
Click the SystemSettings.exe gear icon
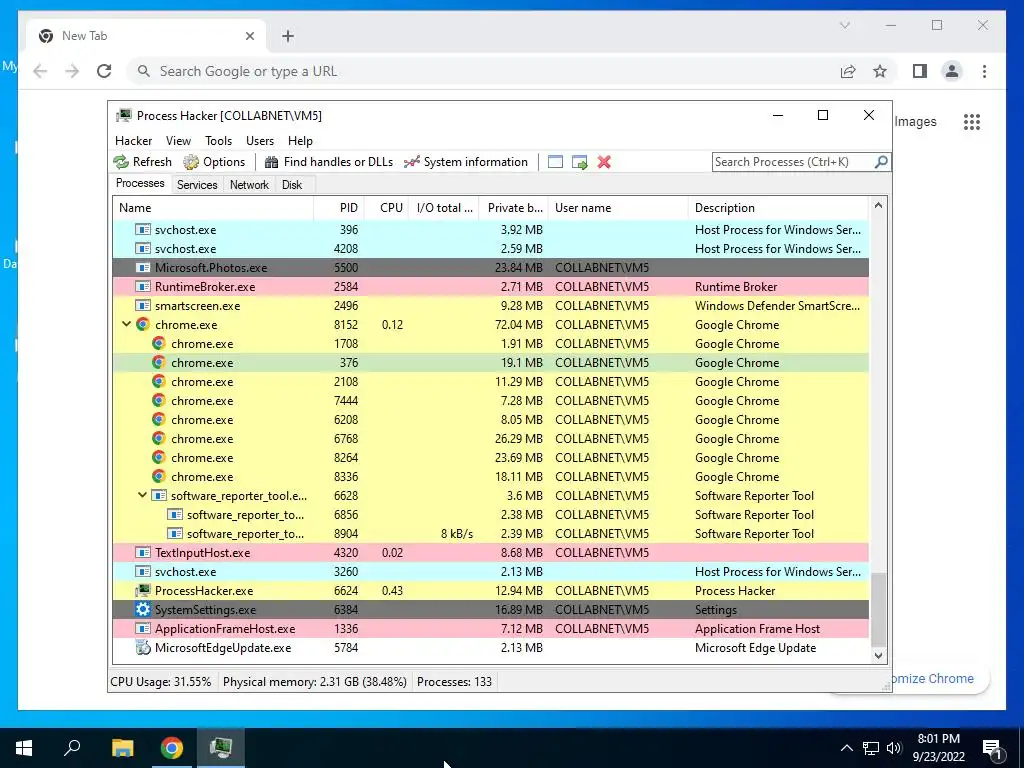pos(143,609)
